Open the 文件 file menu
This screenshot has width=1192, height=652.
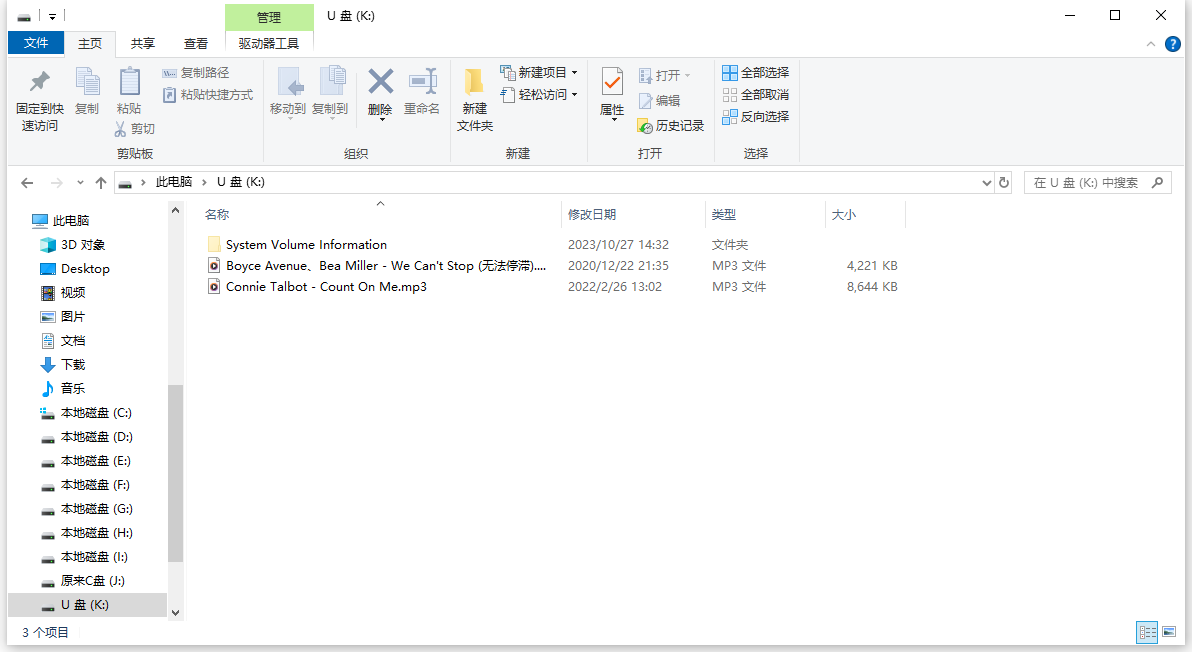(36, 43)
